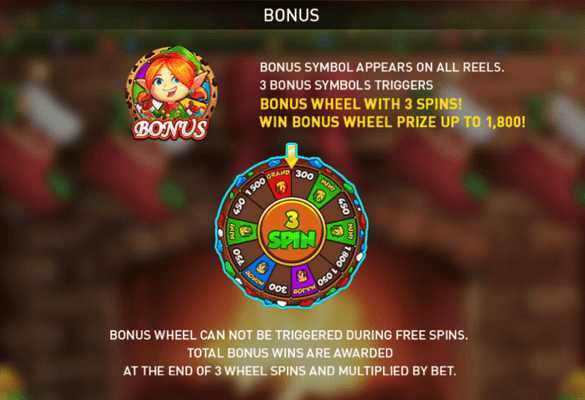Select the purple MAJOR jackpot wedge
This screenshot has height=400, width=585.
[x=303, y=279]
